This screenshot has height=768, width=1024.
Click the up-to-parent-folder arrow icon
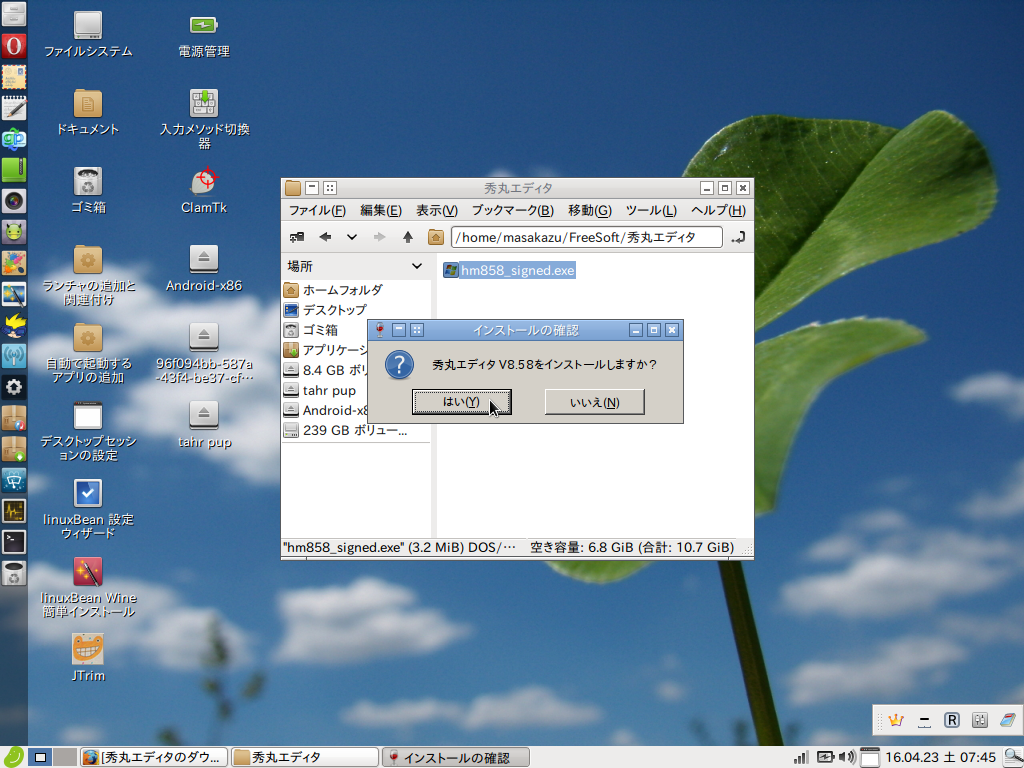pyautogui.click(x=409, y=237)
